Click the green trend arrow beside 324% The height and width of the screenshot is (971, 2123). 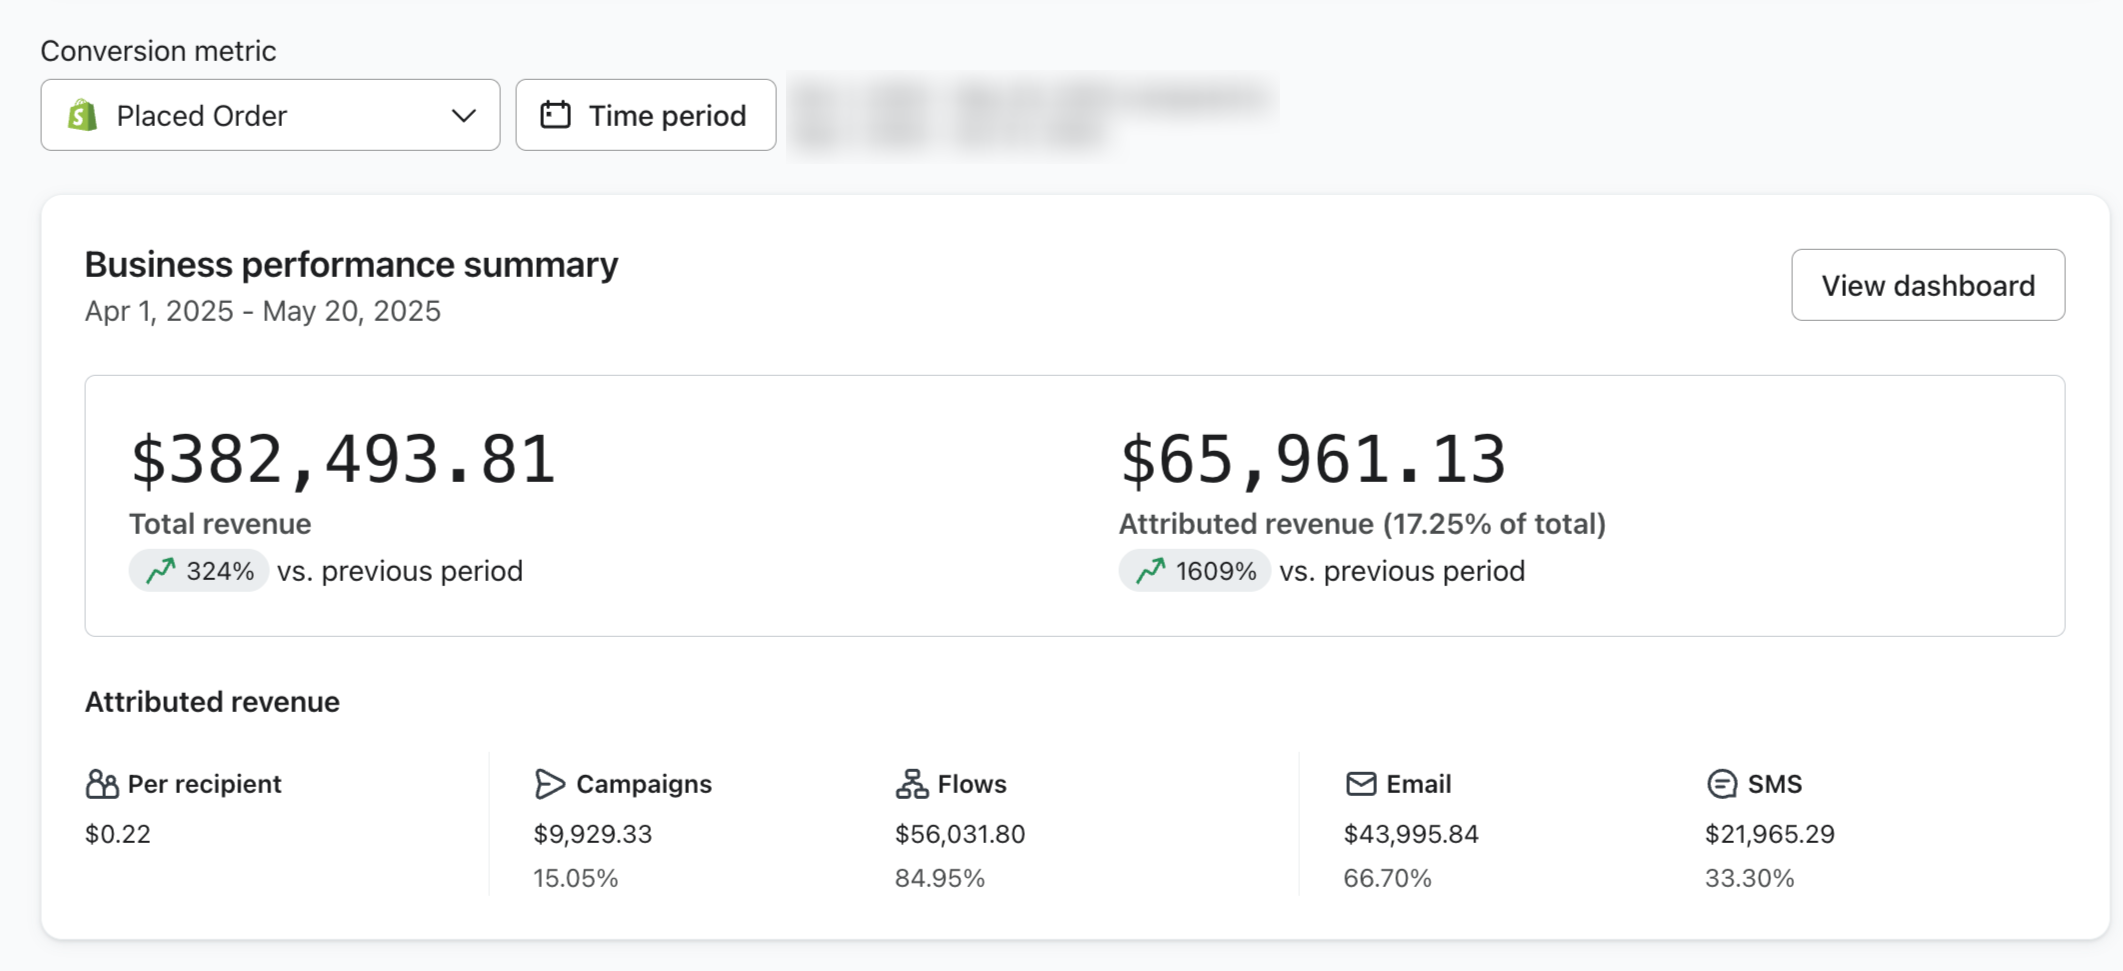click(160, 570)
